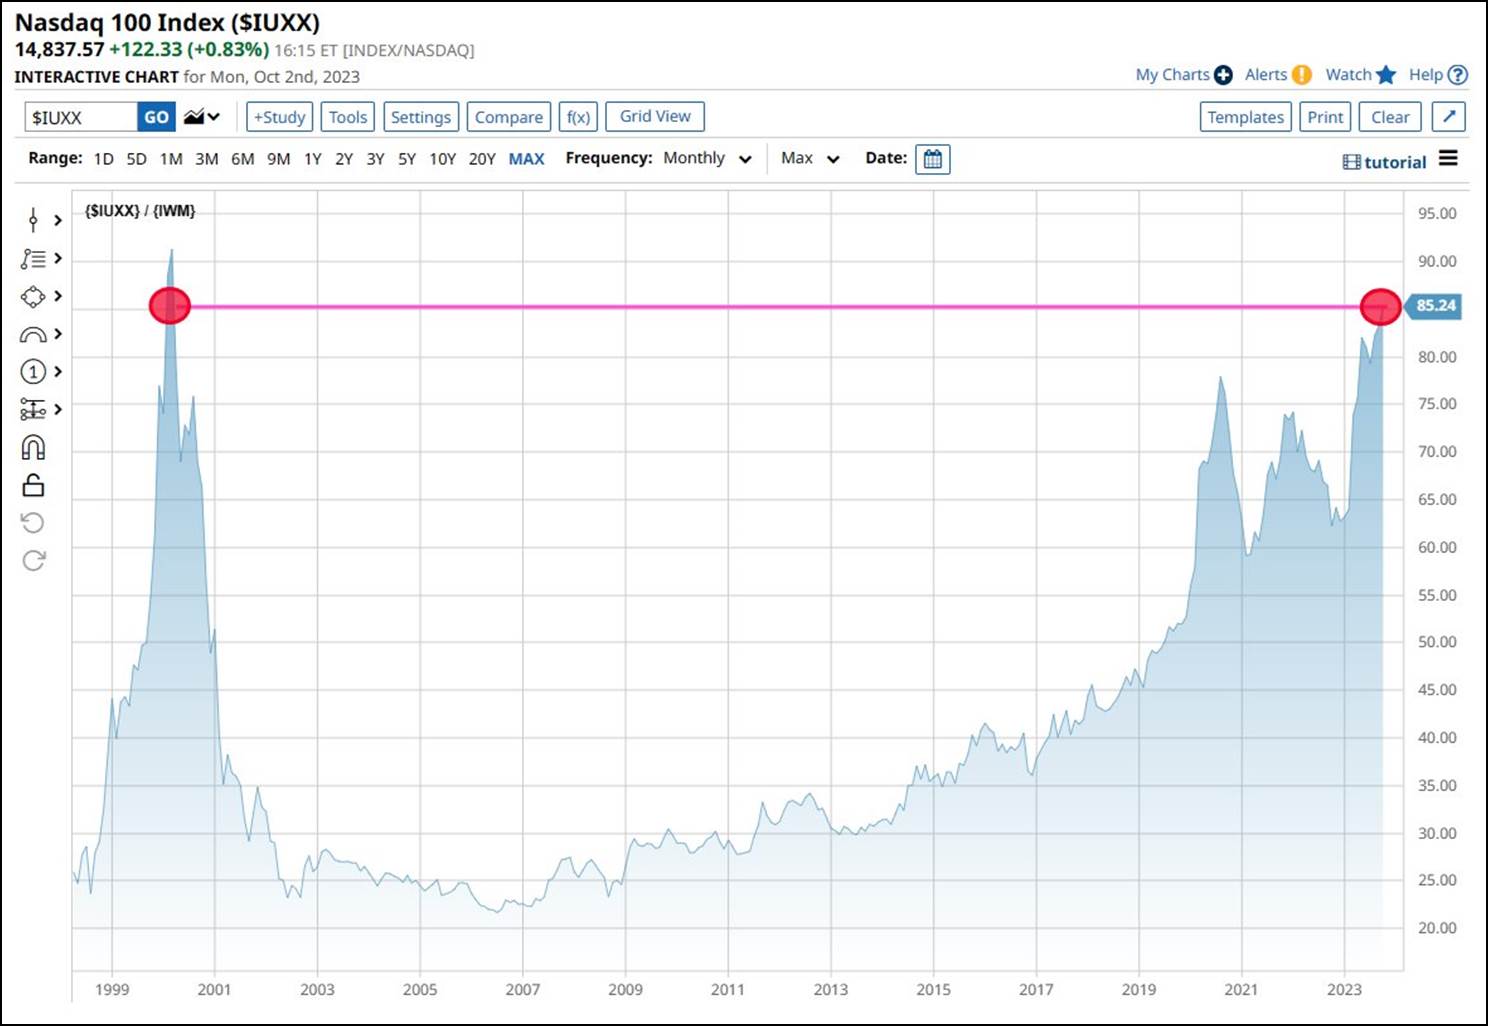Click the Help question mark icon
Viewport: 1488px width, 1026px height.
[1458, 75]
